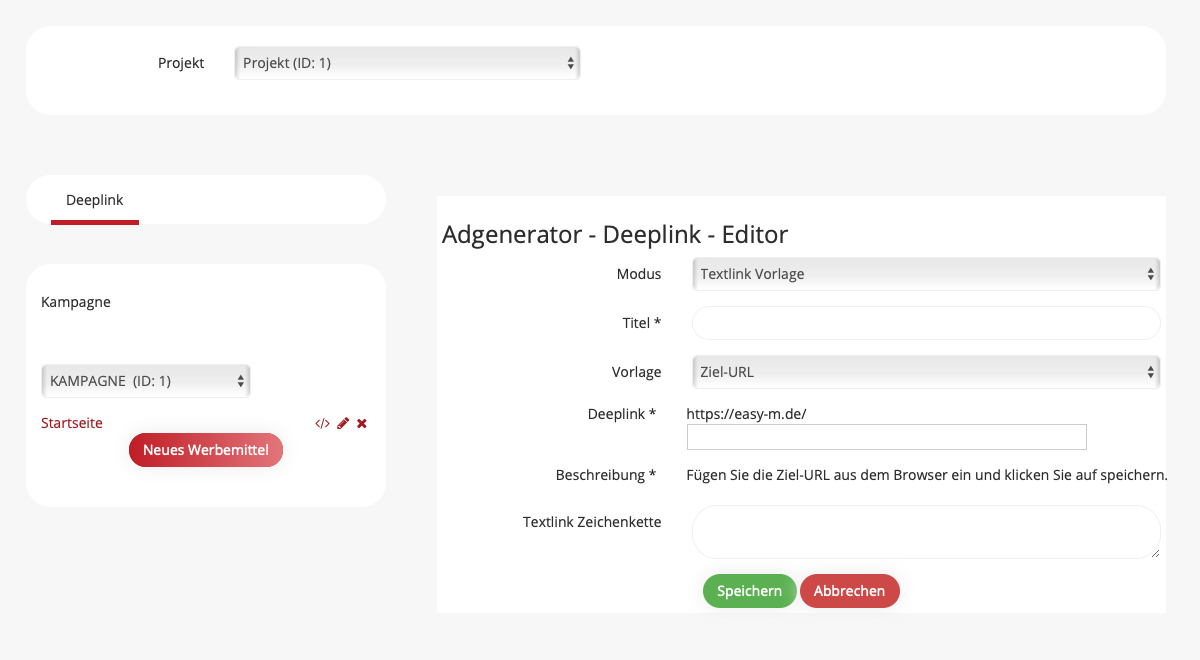Switch to the Deeplink tab
Viewport: 1200px width, 660px height.
(x=95, y=200)
